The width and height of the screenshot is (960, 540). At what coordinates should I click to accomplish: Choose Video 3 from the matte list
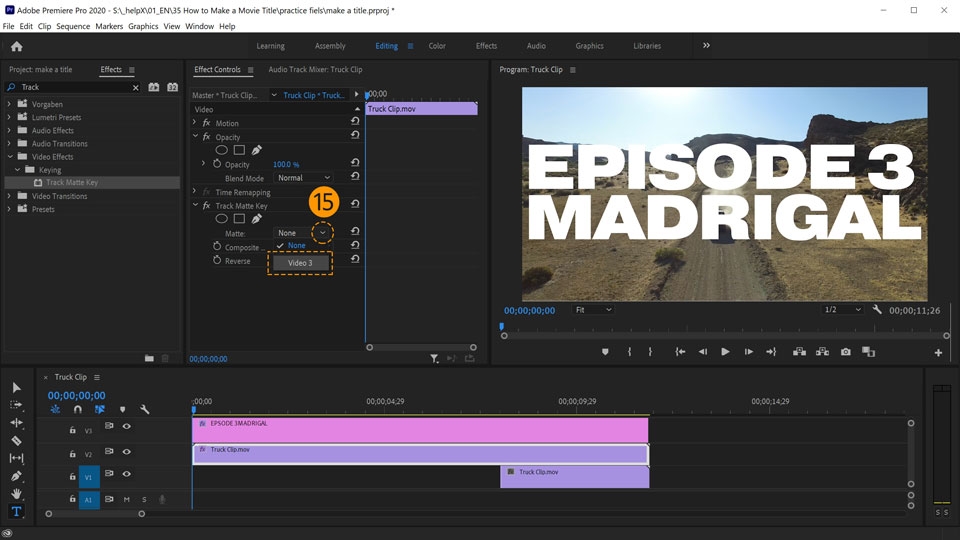point(300,263)
